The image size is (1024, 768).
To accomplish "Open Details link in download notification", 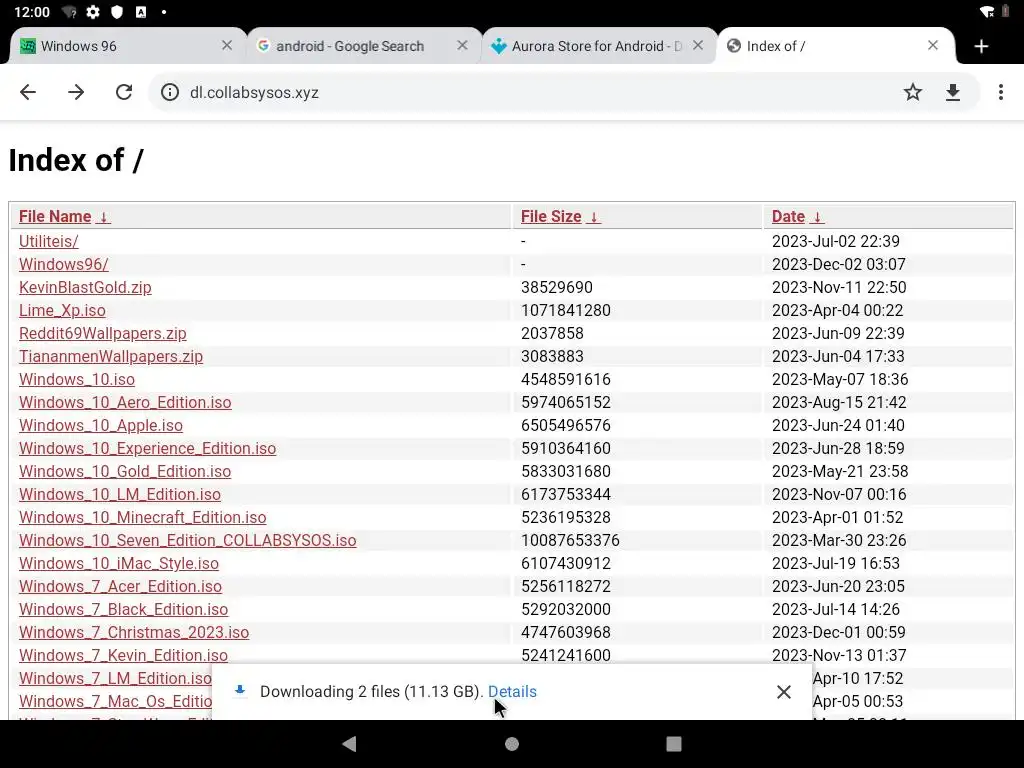I will click(x=512, y=692).
